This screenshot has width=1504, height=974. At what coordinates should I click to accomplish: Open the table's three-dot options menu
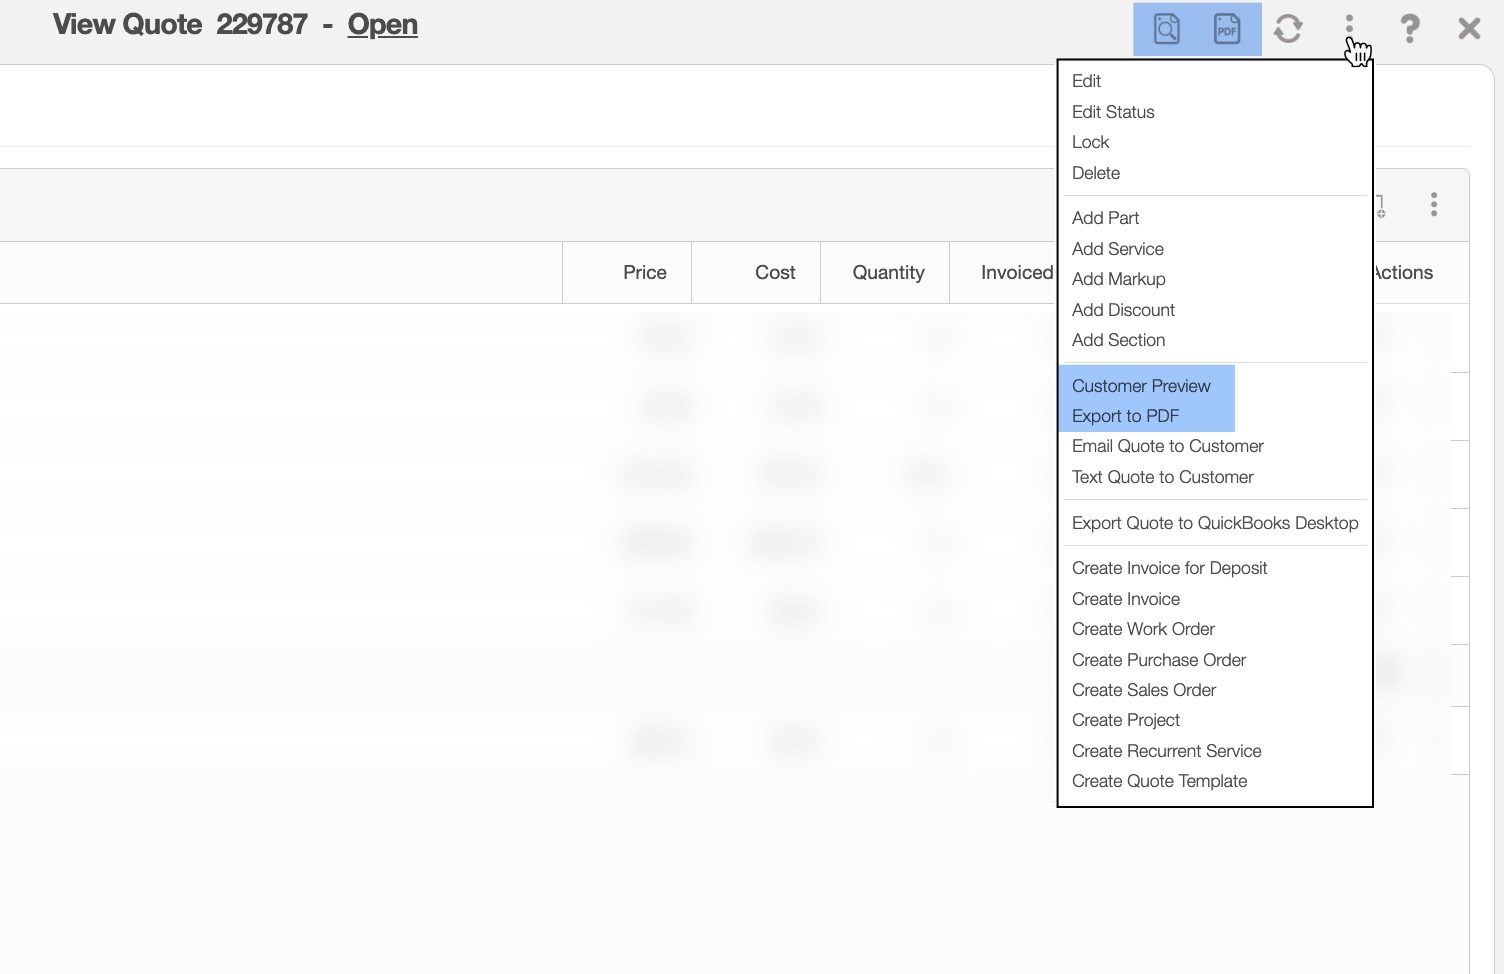tap(1433, 205)
